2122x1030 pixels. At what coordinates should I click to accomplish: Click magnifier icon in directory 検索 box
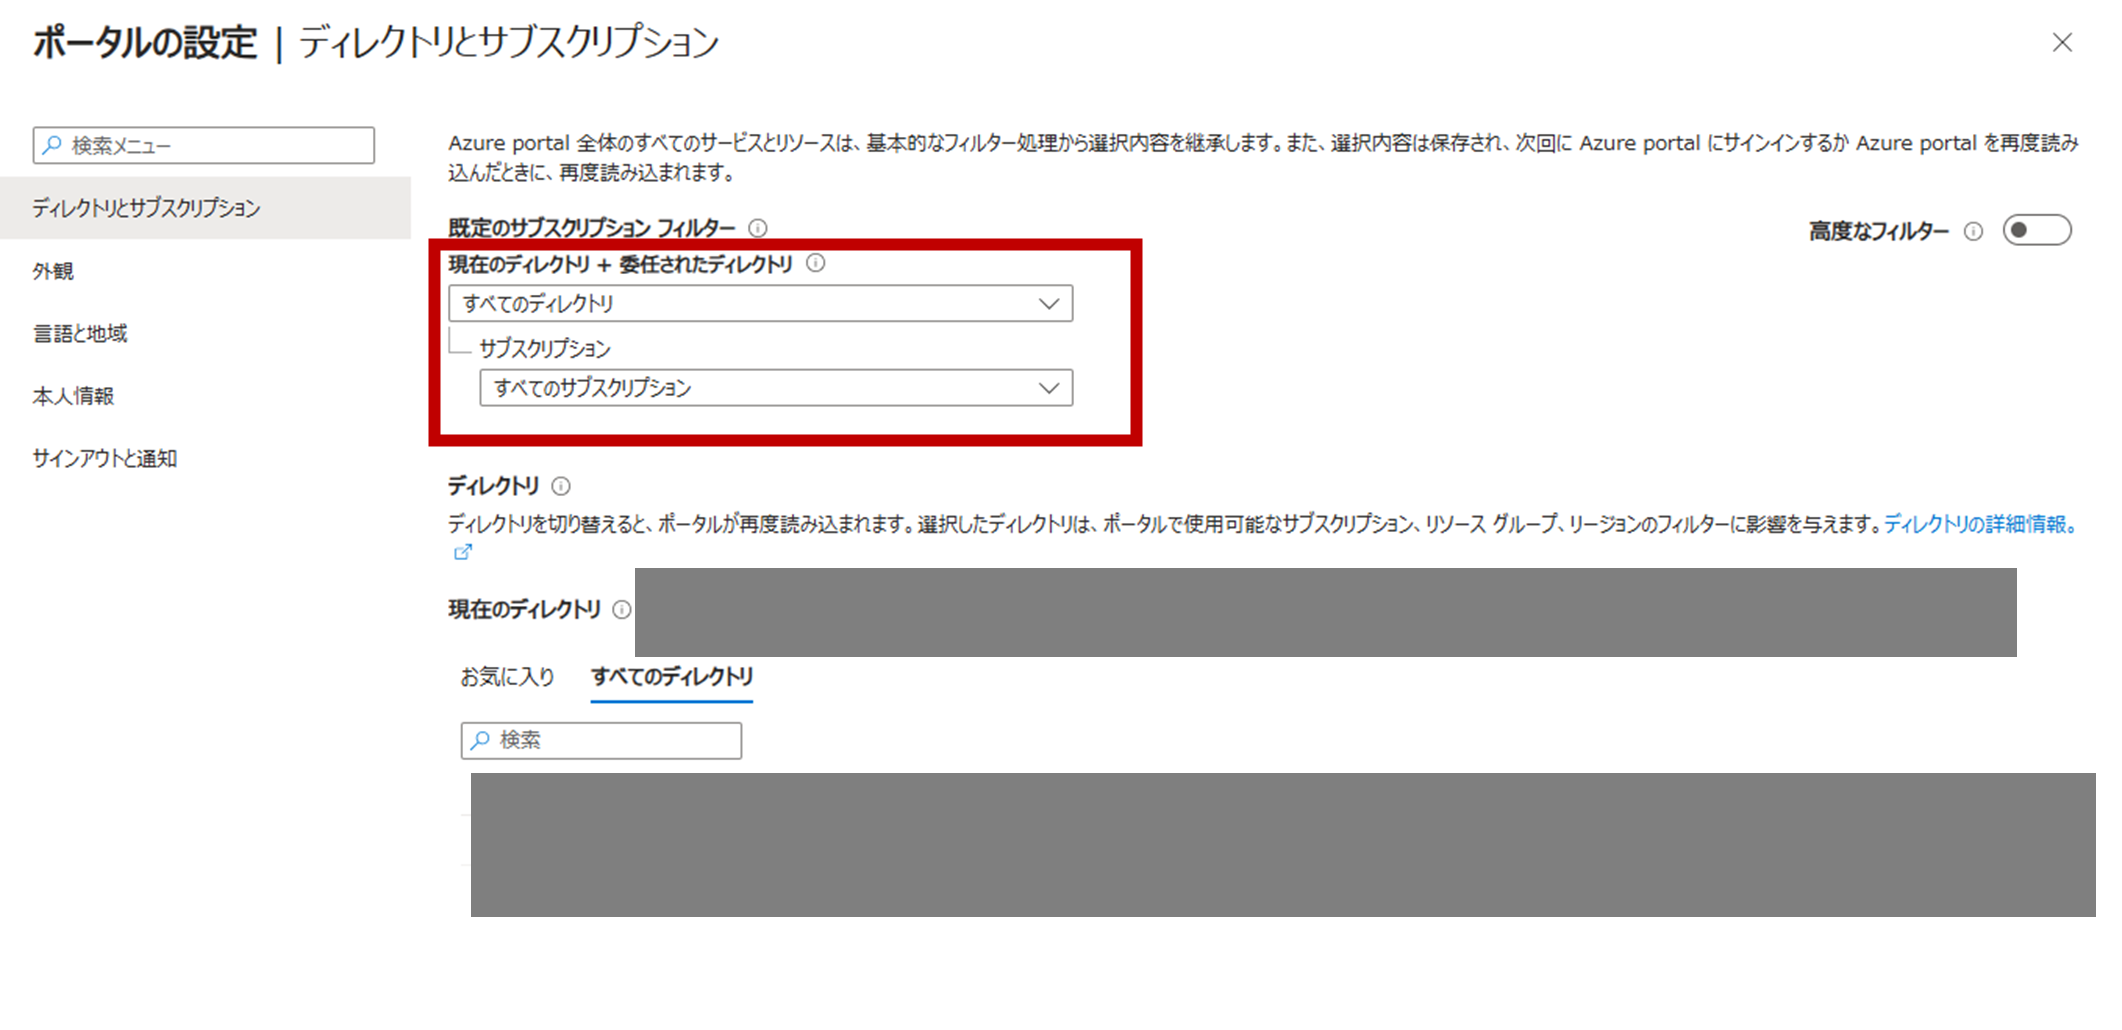click(x=480, y=740)
